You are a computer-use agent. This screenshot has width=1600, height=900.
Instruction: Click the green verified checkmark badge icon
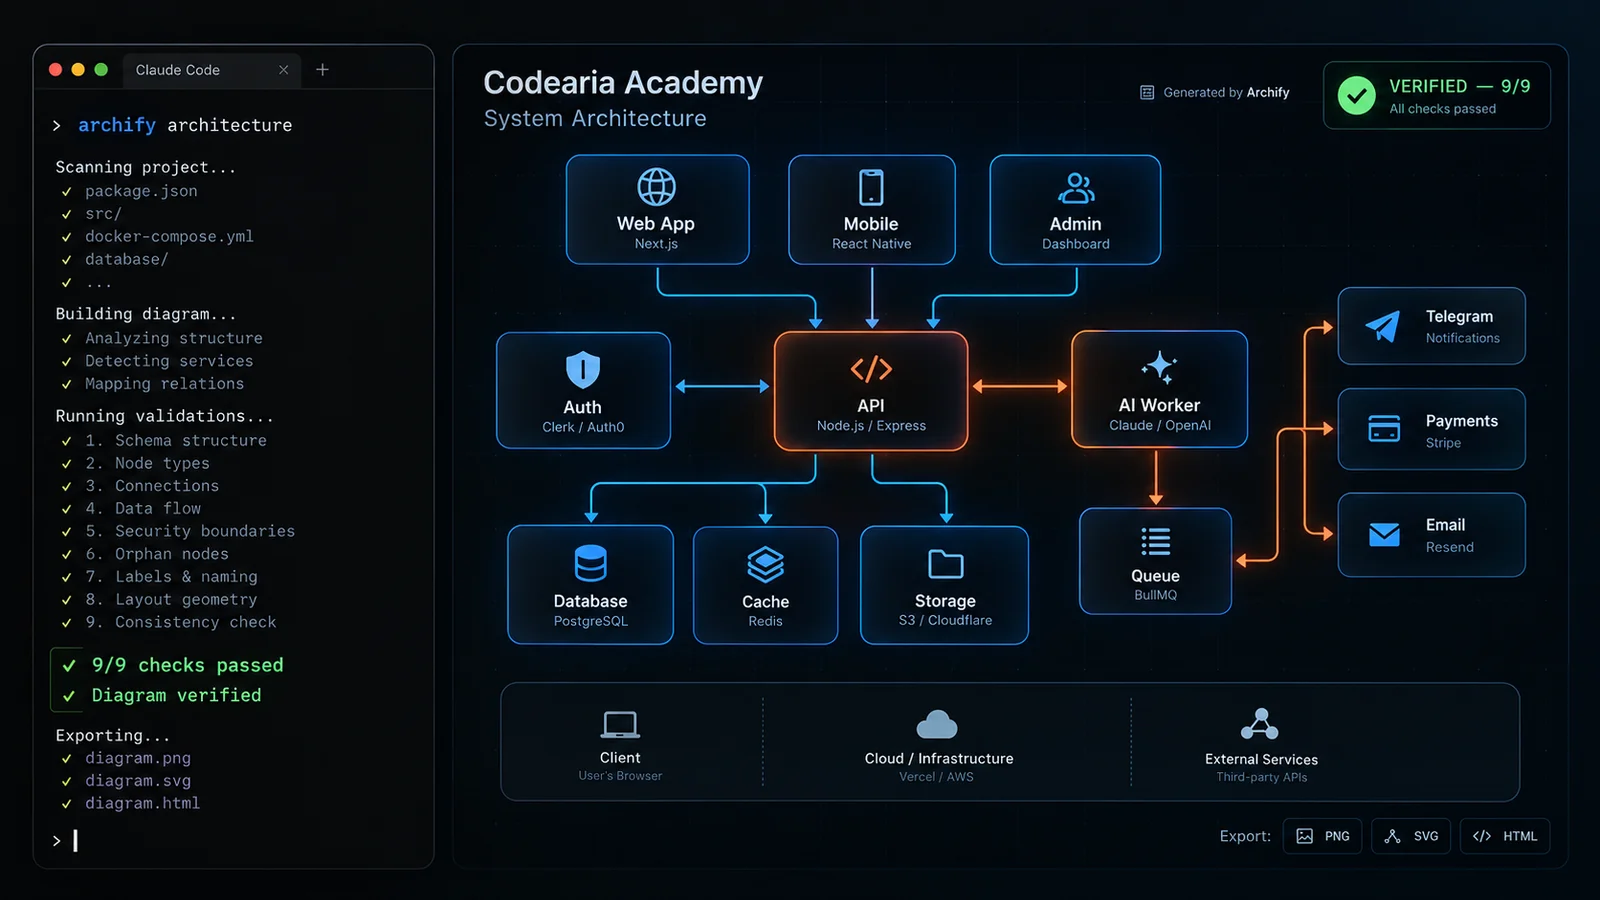(x=1357, y=96)
